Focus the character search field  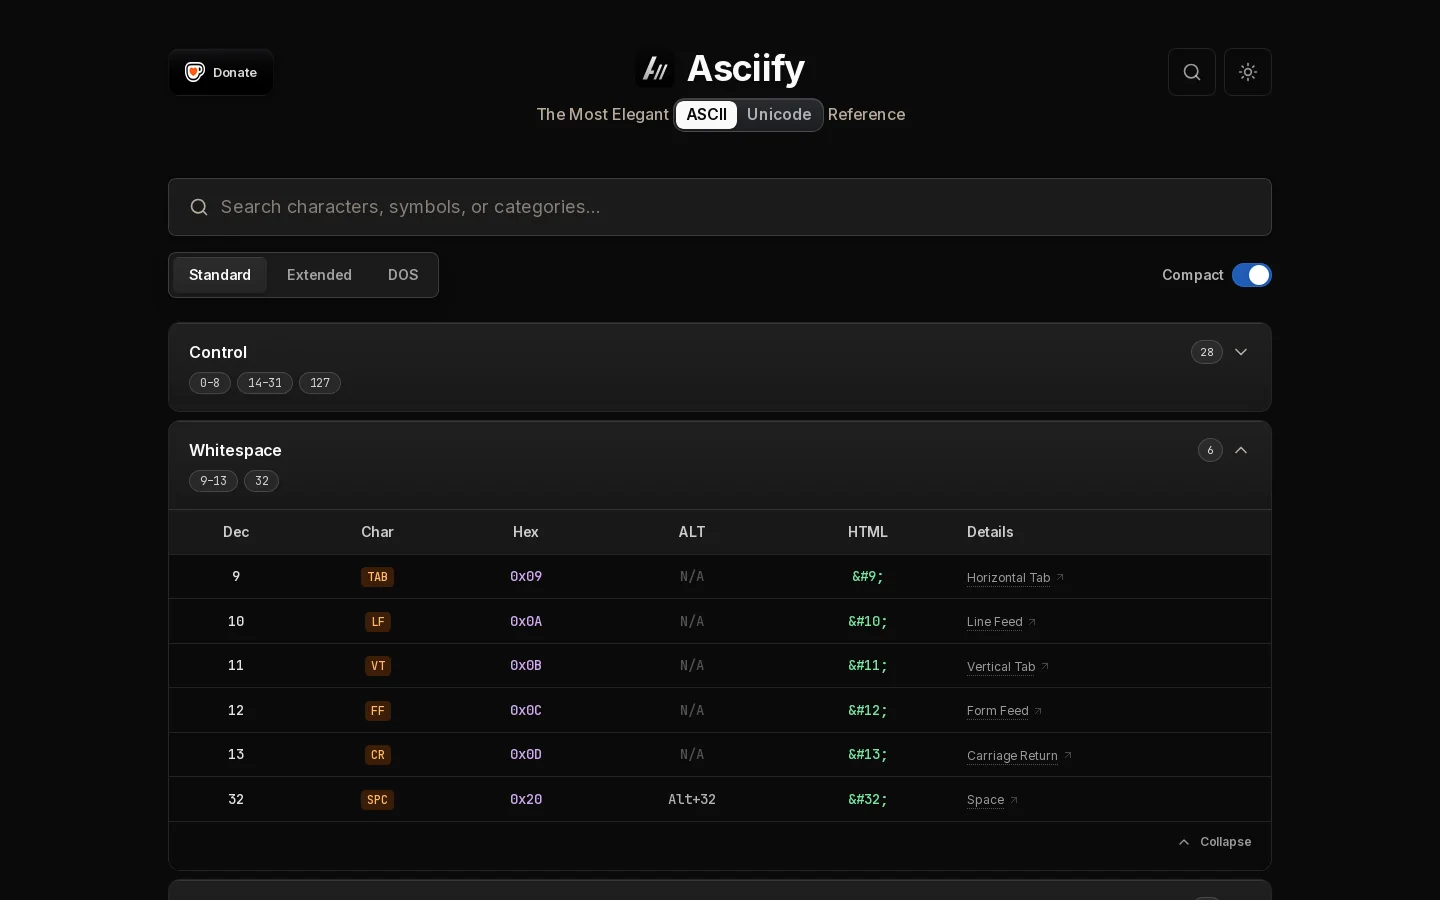[720, 207]
